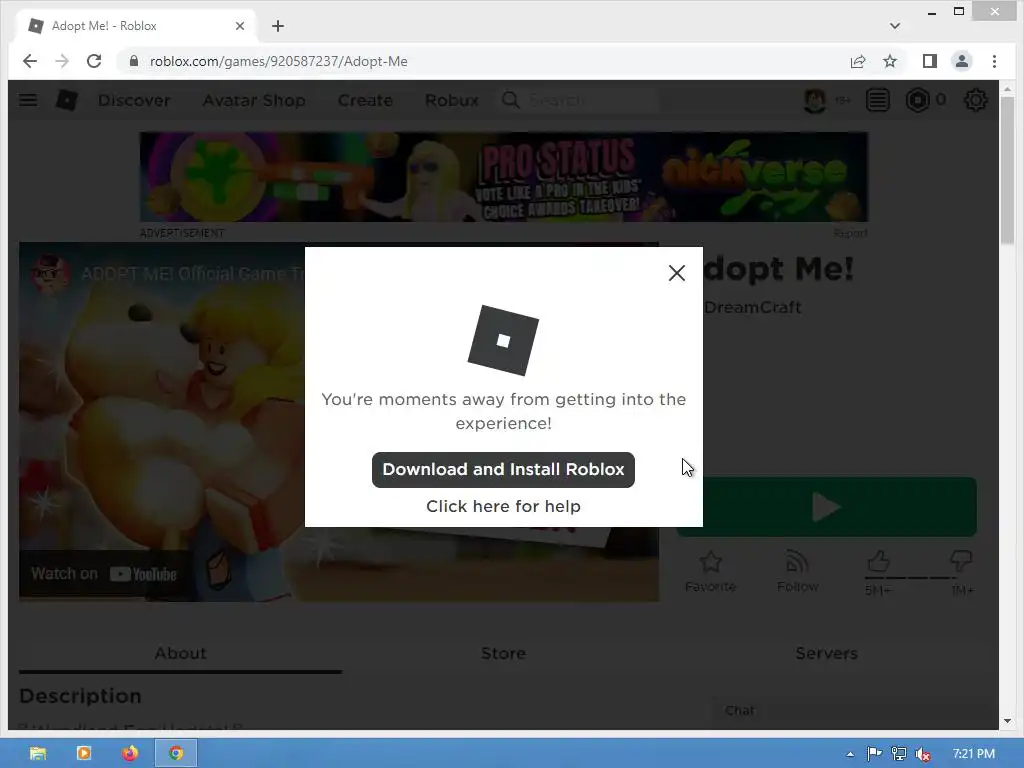Open File Explorer from taskbar
This screenshot has height=768, width=1024.
38,753
